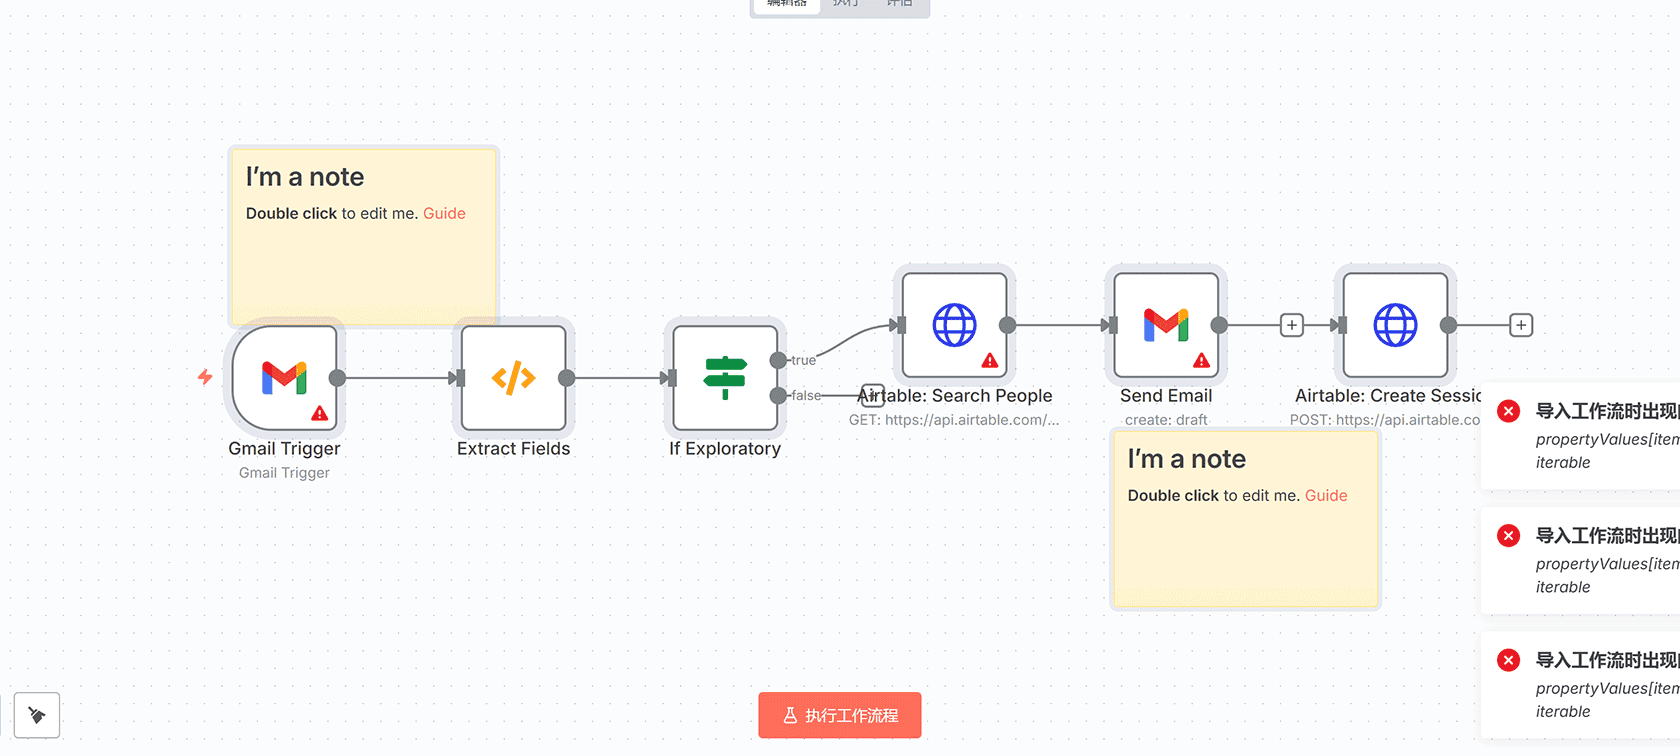Image resolution: width=1680 pixels, height=756 pixels.
Task: Click the warning triangle on Airtable: Search People
Action: click(989, 360)
